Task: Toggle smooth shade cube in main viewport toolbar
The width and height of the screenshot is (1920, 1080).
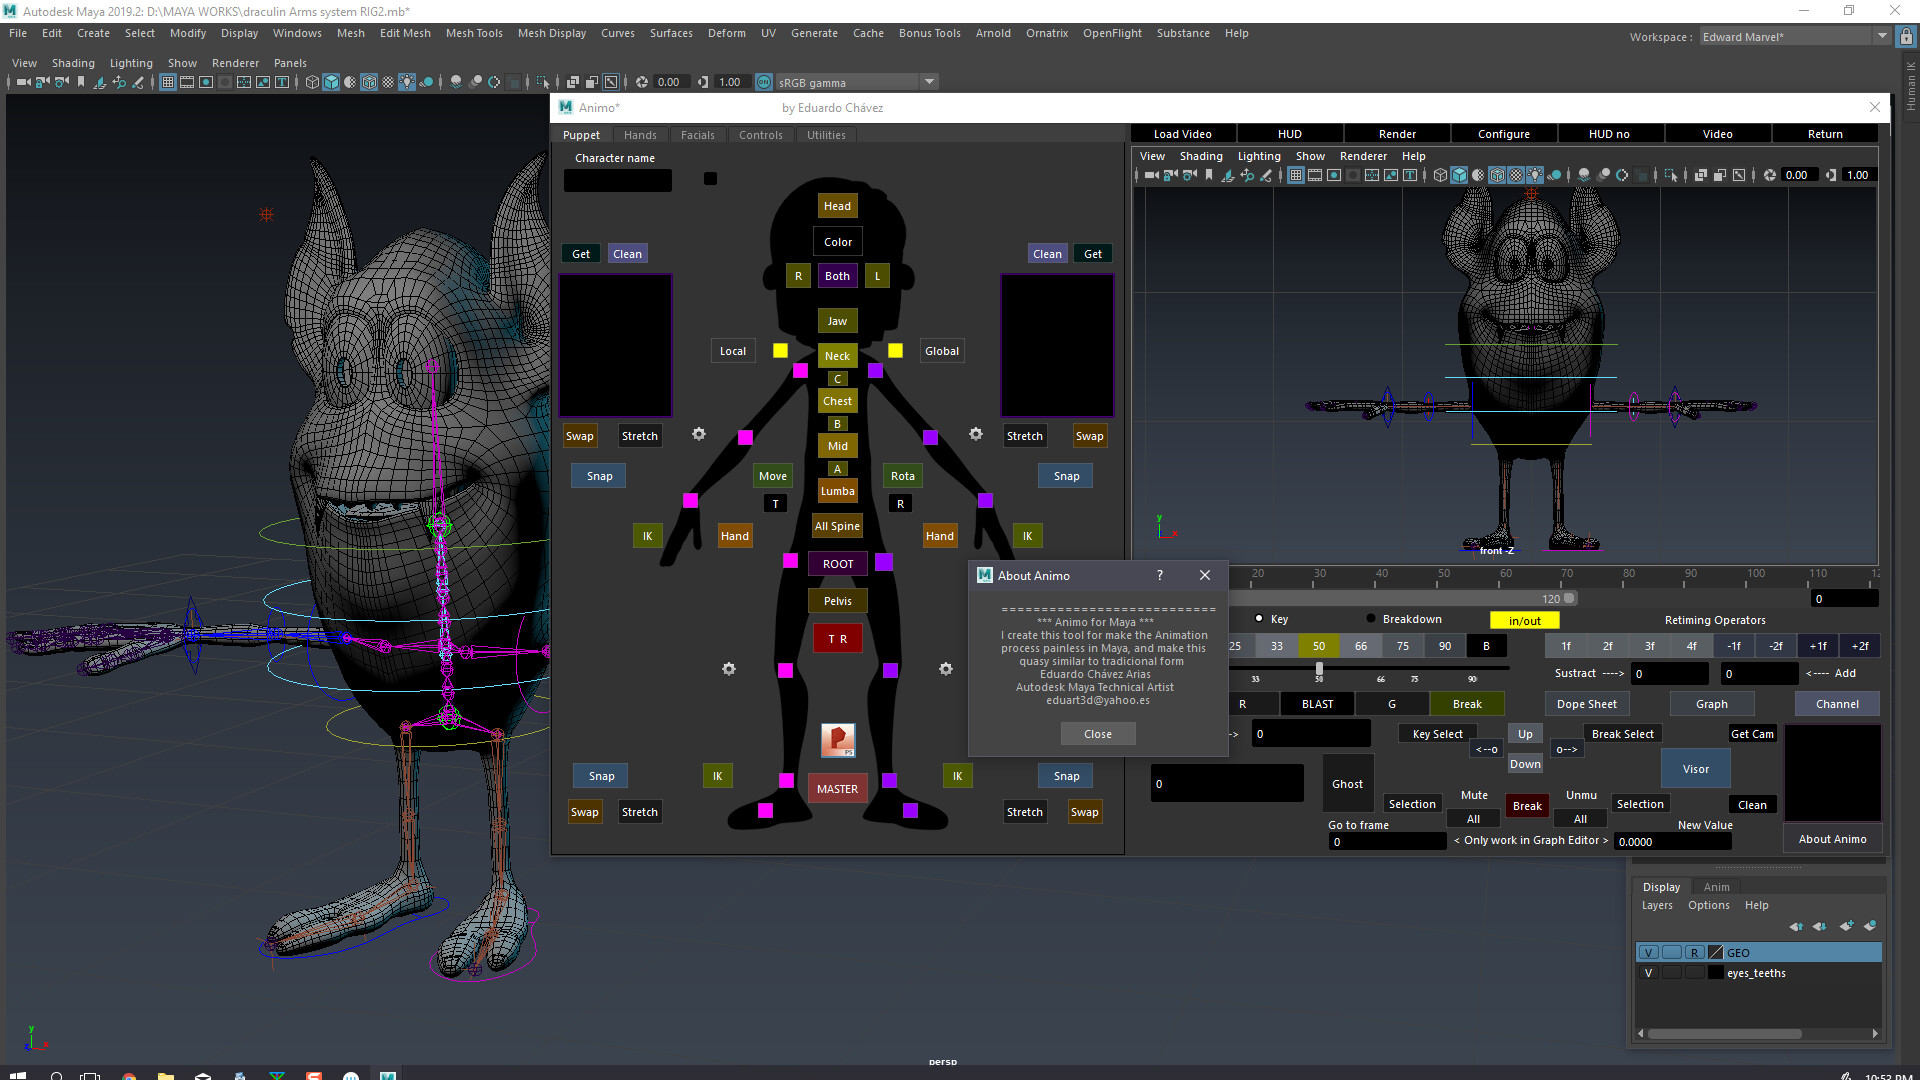Action: pos(331,82)
